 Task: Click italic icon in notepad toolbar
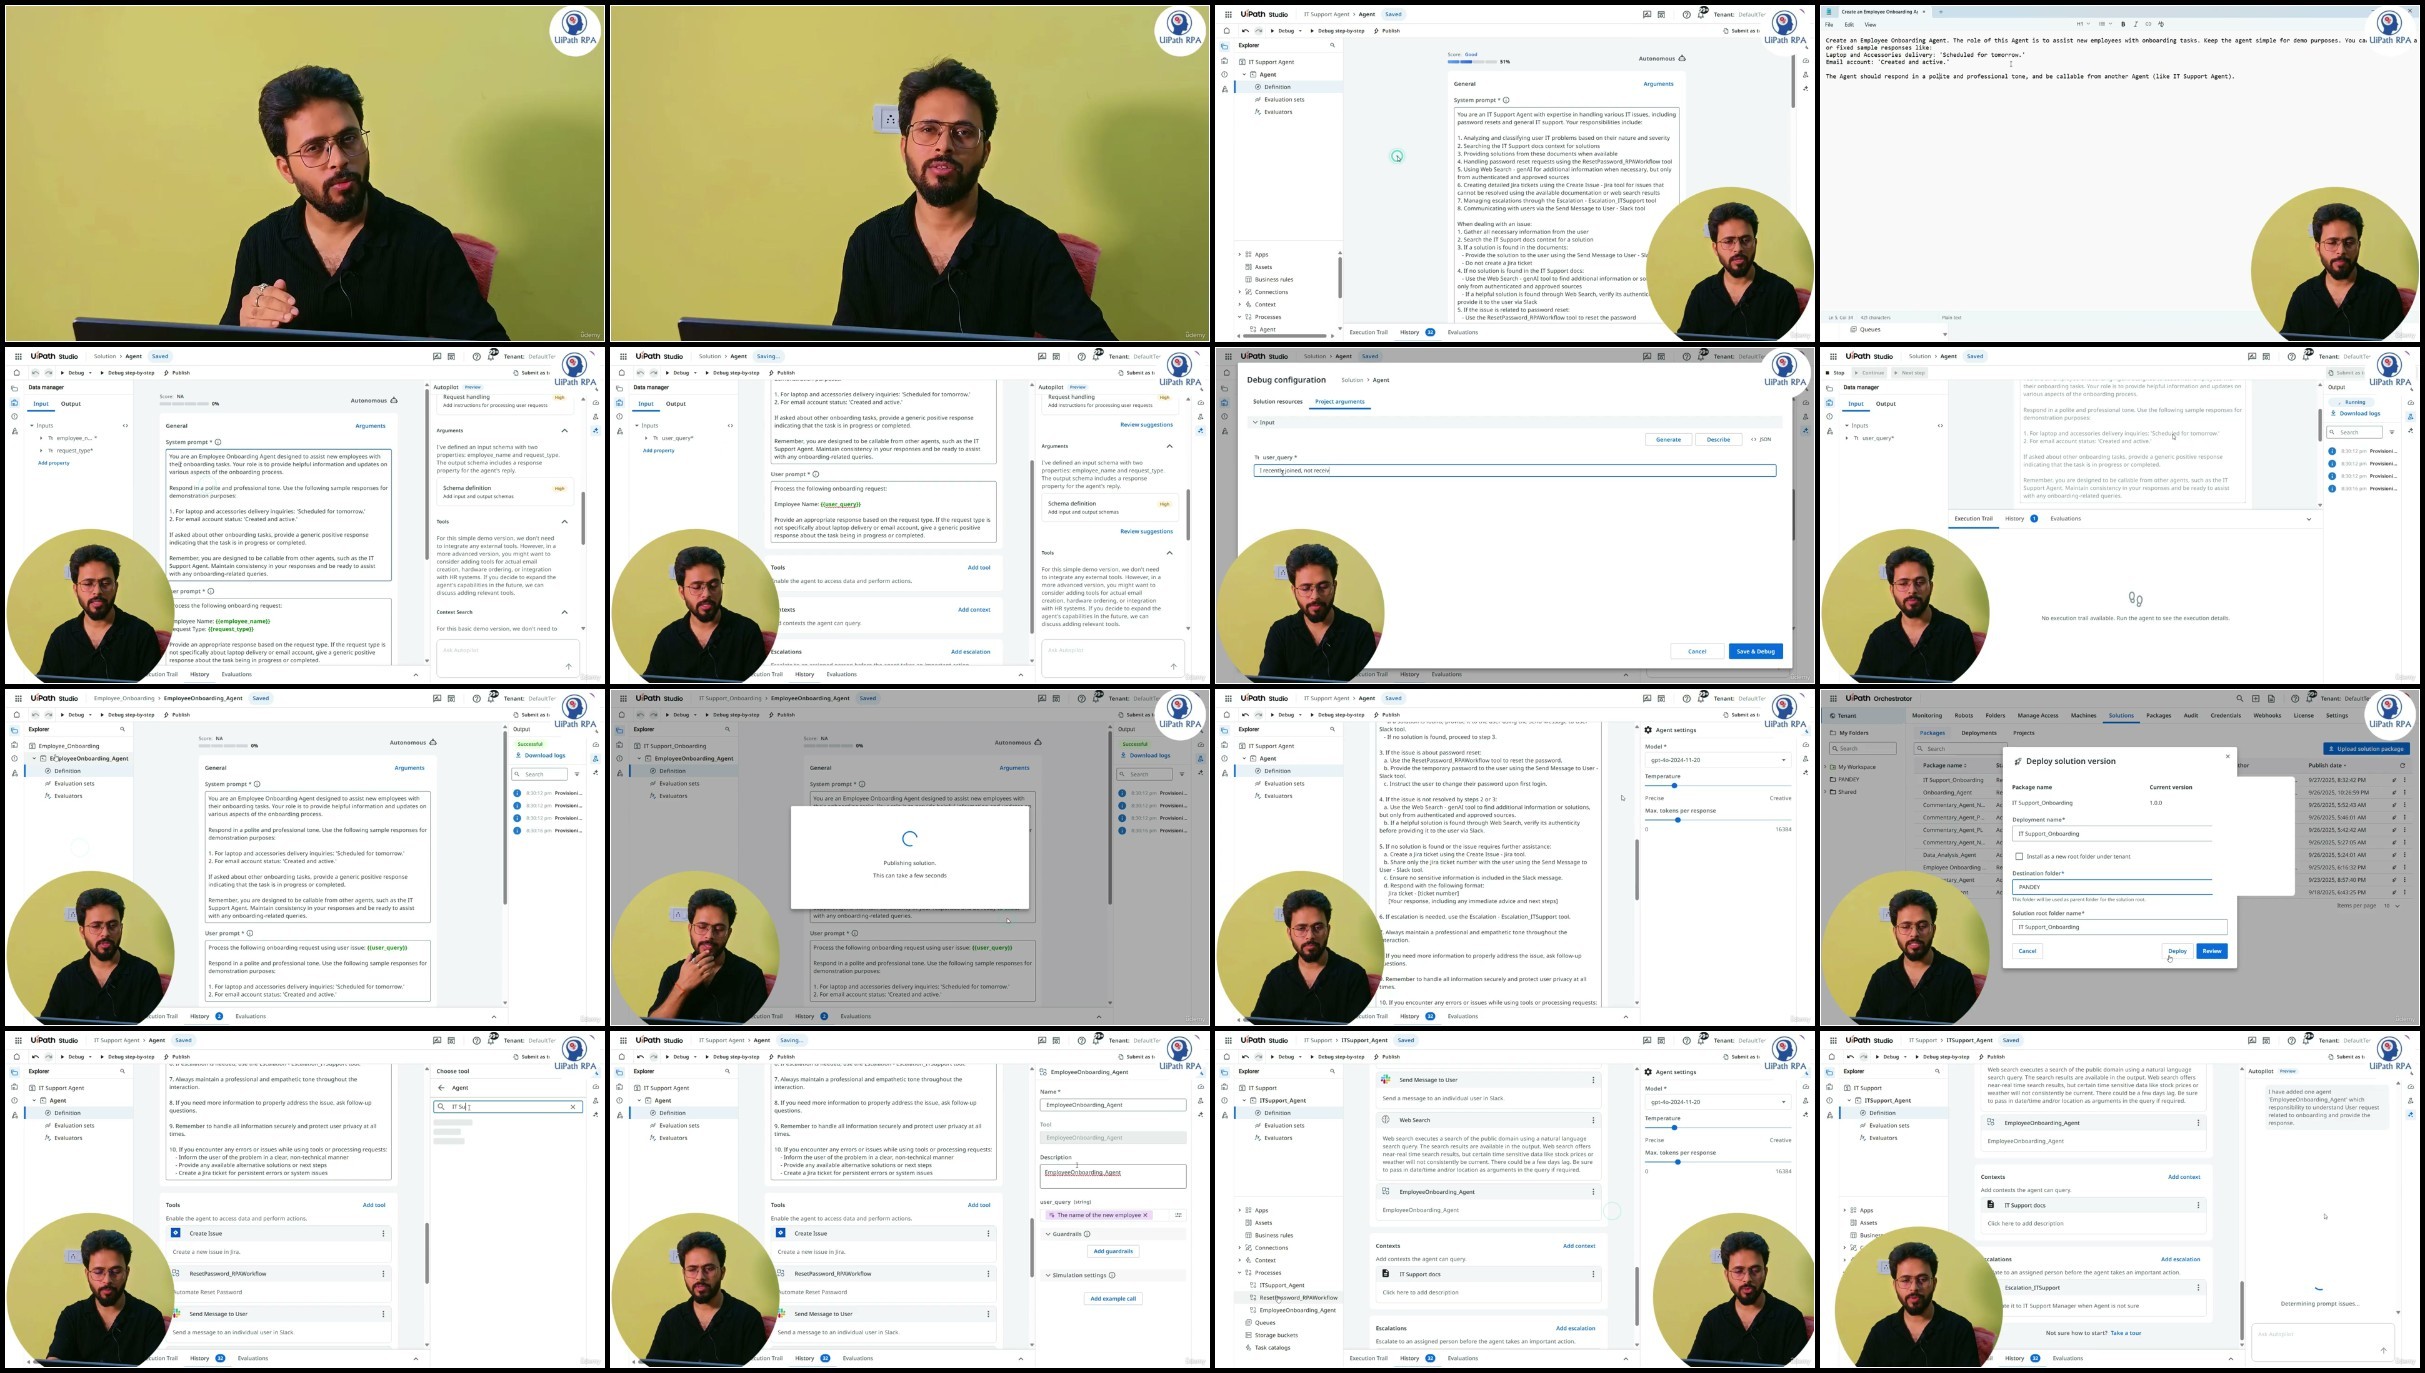point(2135,24)
